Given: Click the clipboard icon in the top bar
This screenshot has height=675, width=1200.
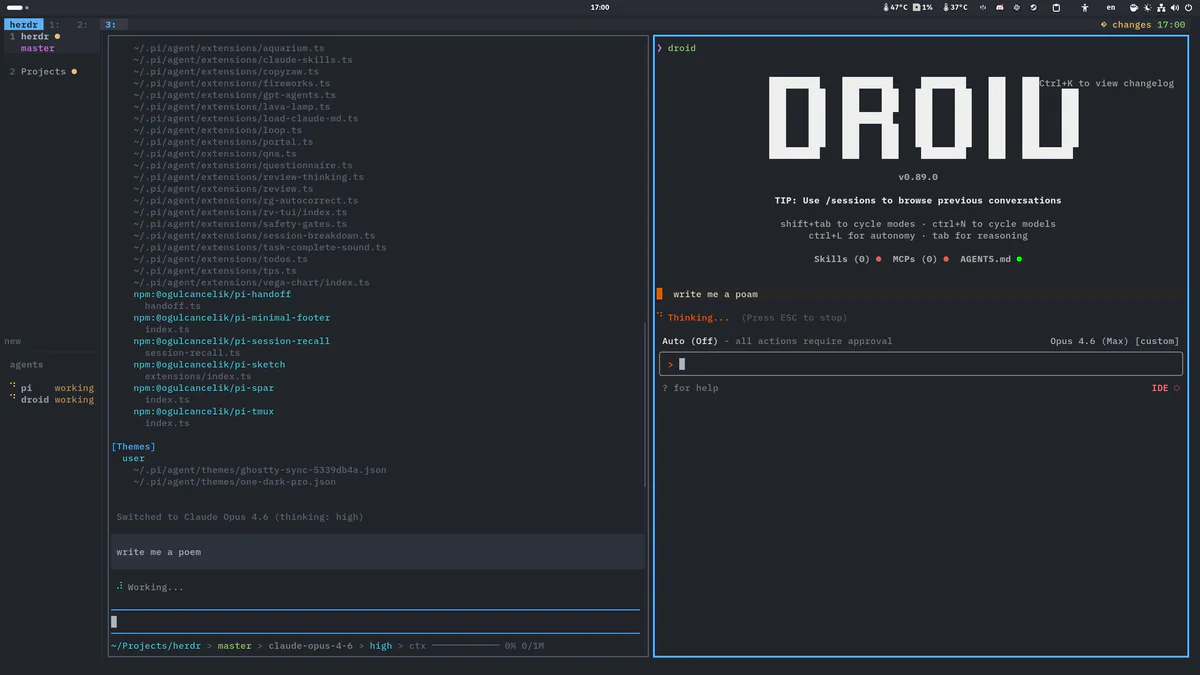Looking at the screenshot, I should 1056,8.
